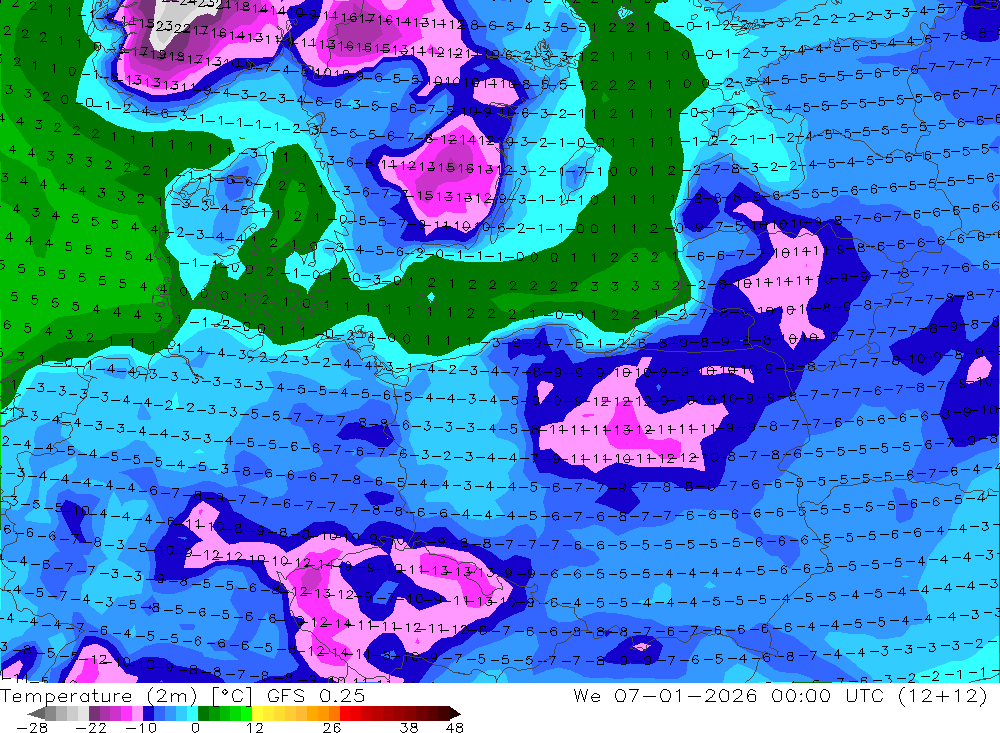This screenshot has width=1000, height=733.
Task: Click the "-28" legend label
Action: [x=31, y=727]
